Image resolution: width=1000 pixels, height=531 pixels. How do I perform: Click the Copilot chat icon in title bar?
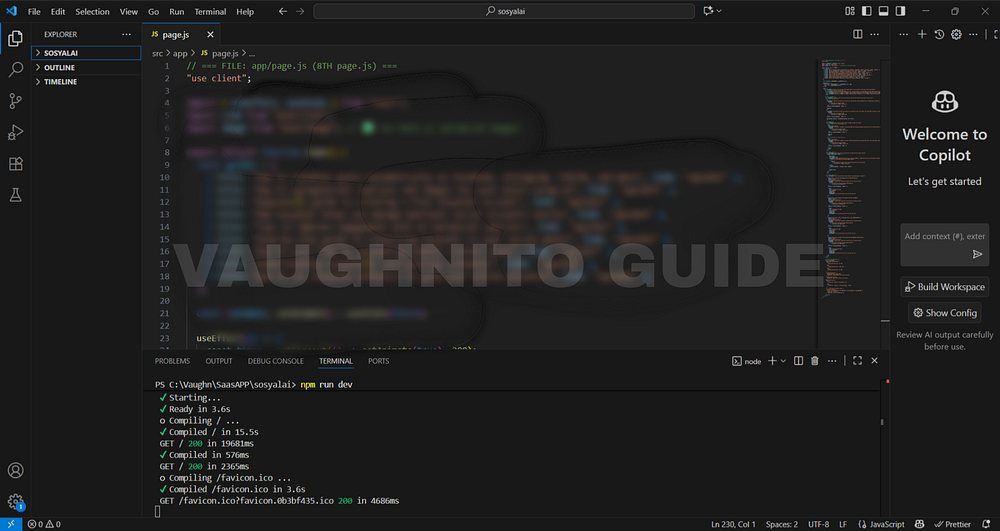pyautogui.click(x=708, y=11)
